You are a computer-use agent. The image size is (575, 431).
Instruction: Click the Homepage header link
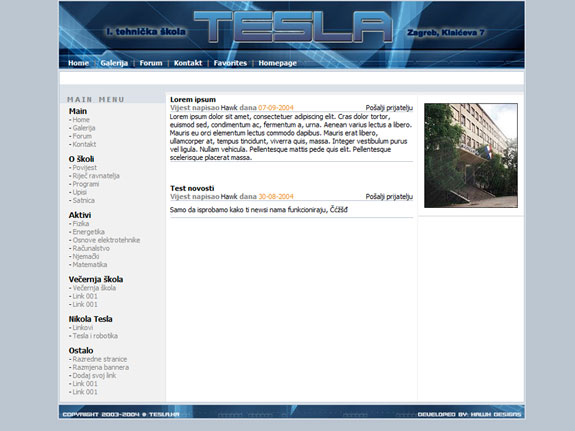(x=278, y=63)
